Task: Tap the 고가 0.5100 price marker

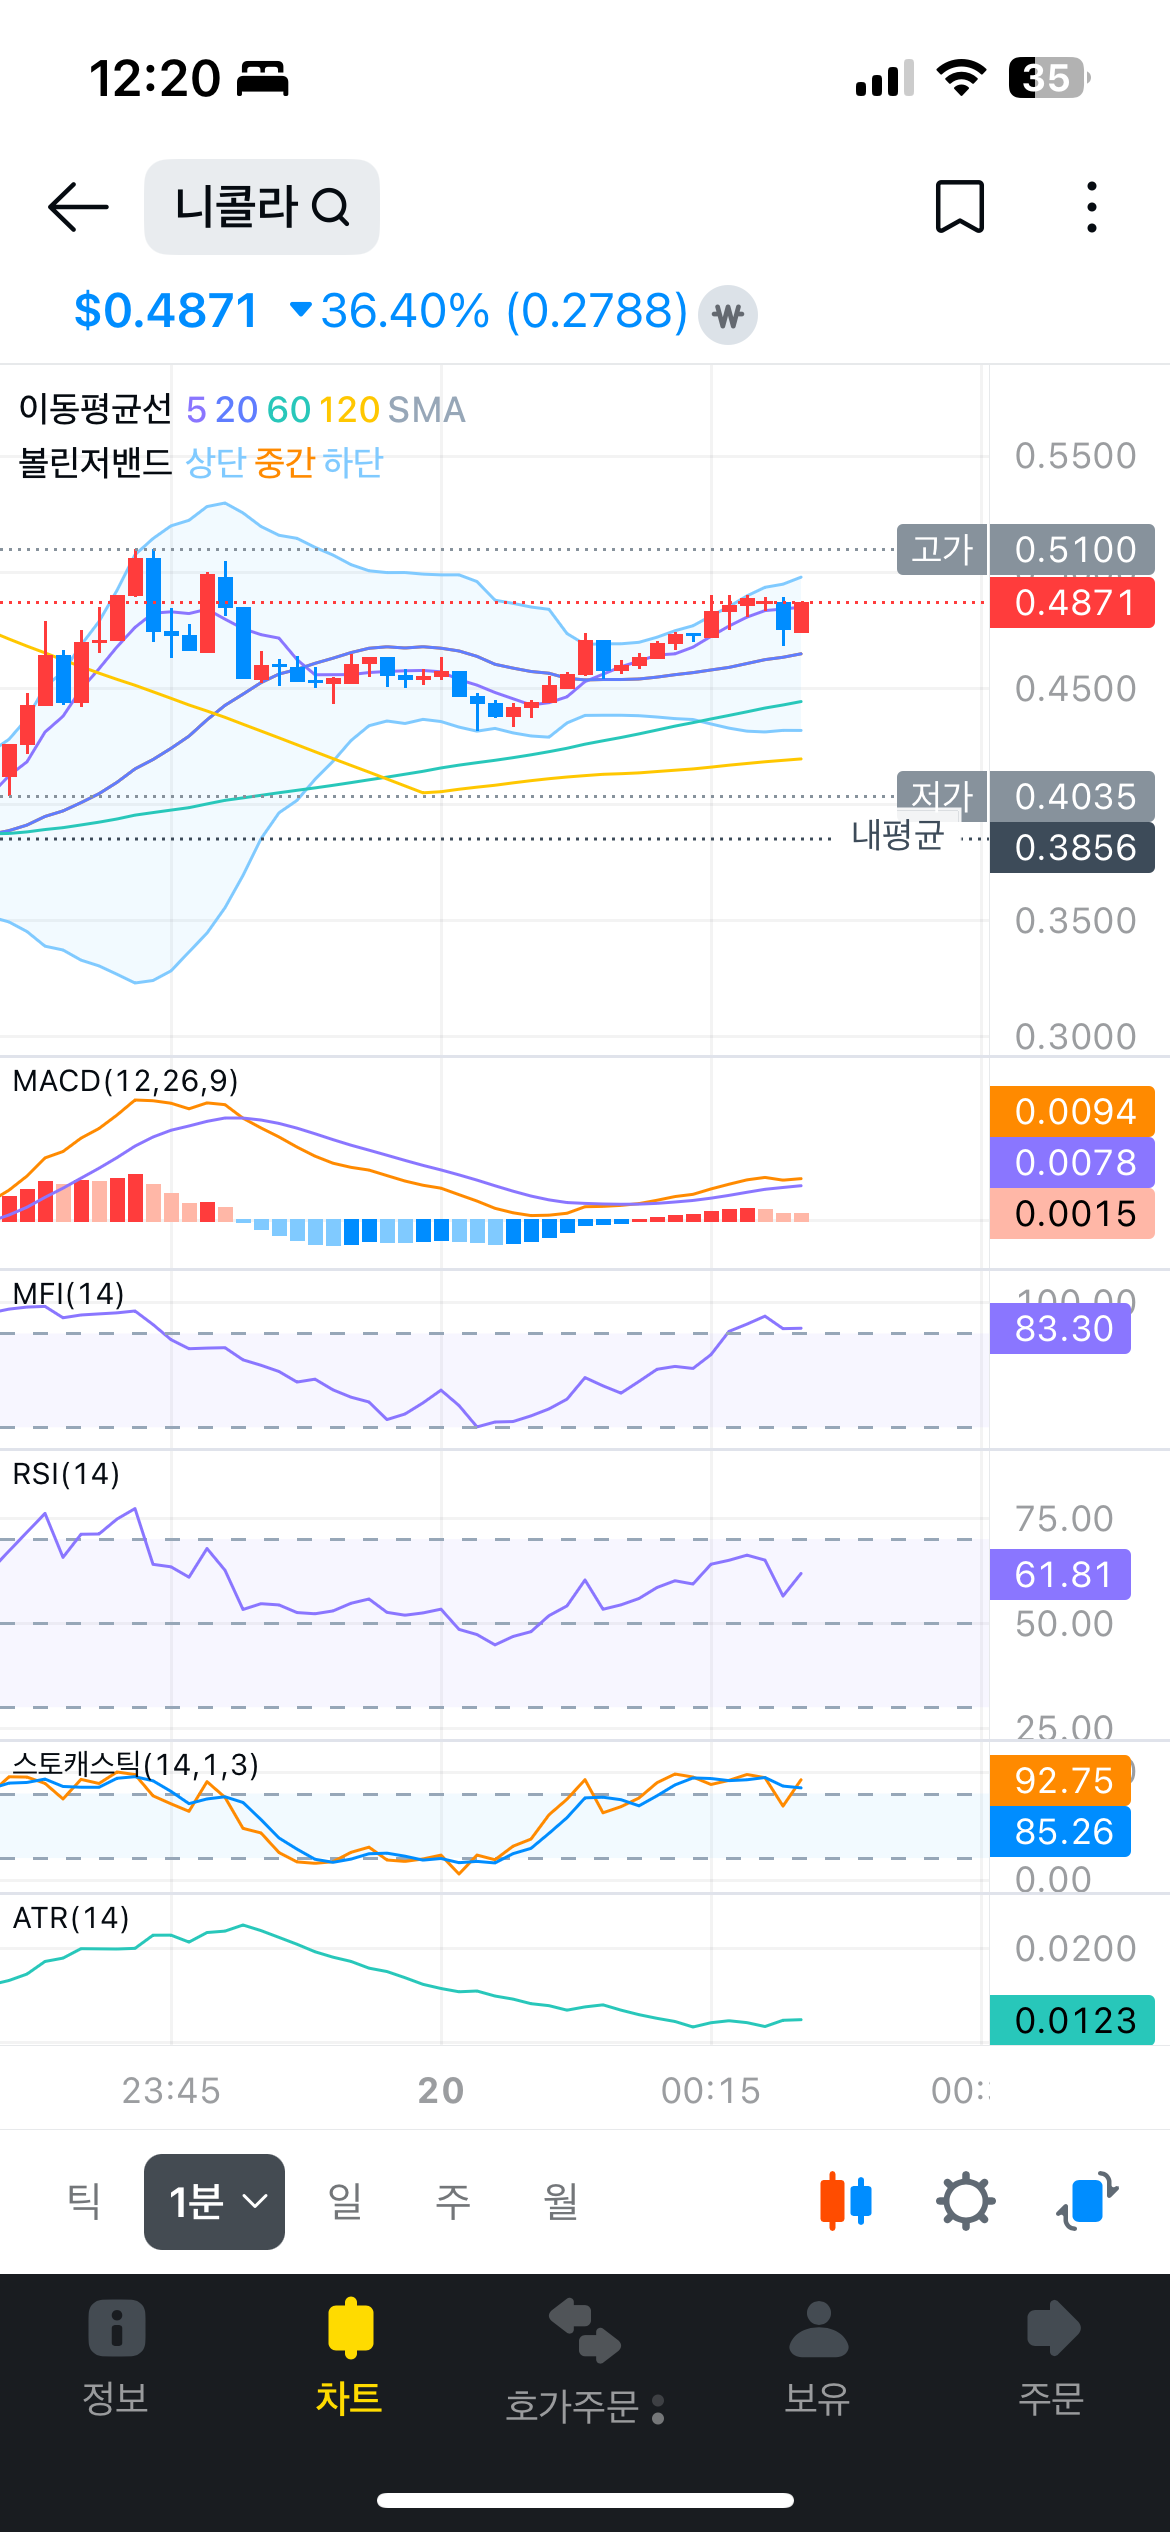Action: click(1026, 549)
